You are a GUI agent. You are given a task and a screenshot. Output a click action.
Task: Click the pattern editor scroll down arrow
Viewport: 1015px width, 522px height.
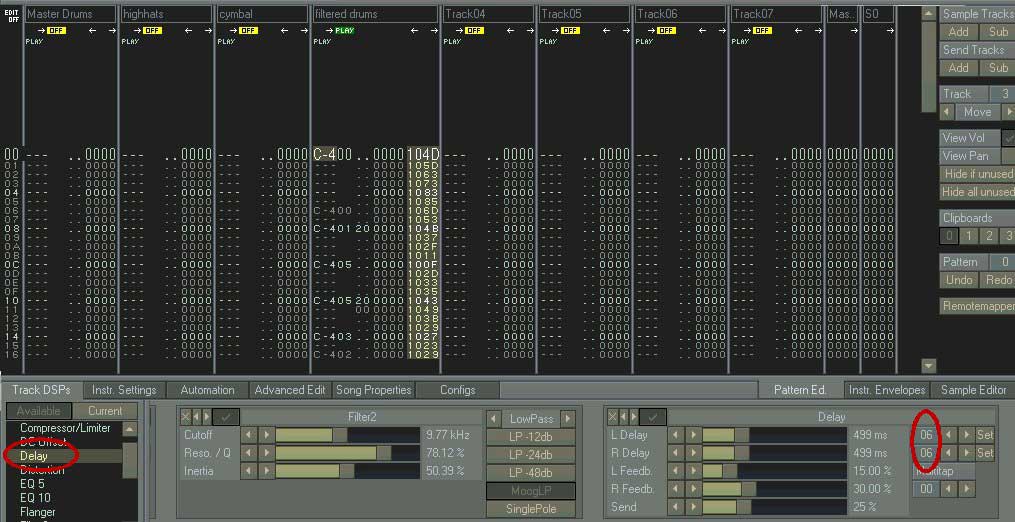928,366
